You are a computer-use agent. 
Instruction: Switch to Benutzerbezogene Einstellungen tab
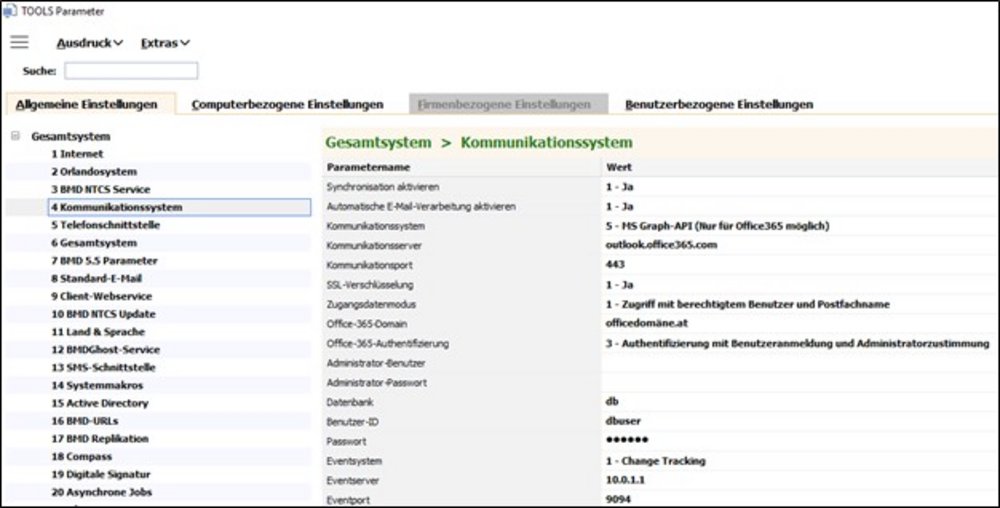pyautogui.click(x=718, y=104)
